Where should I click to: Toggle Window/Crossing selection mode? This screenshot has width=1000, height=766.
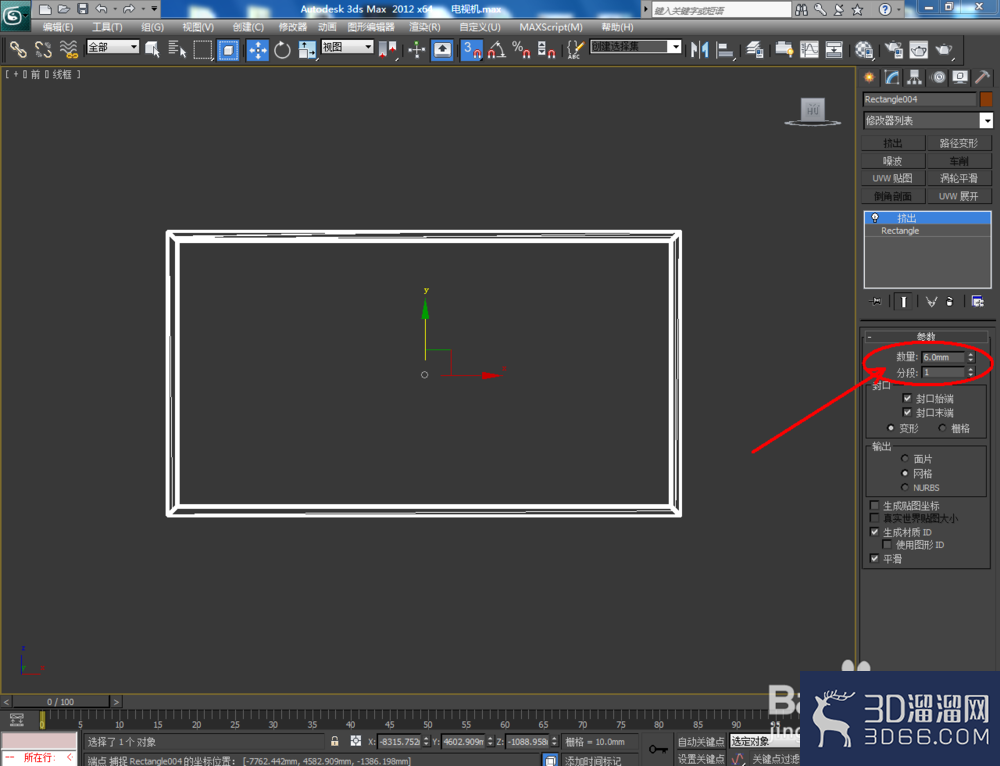click(228, 50)
